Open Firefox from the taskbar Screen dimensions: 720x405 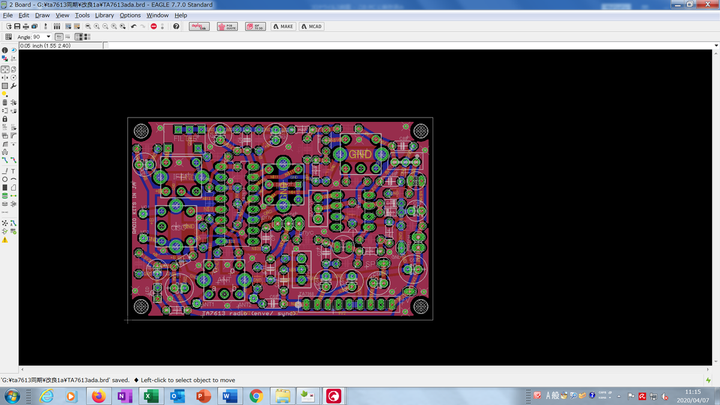coord(98,397)
